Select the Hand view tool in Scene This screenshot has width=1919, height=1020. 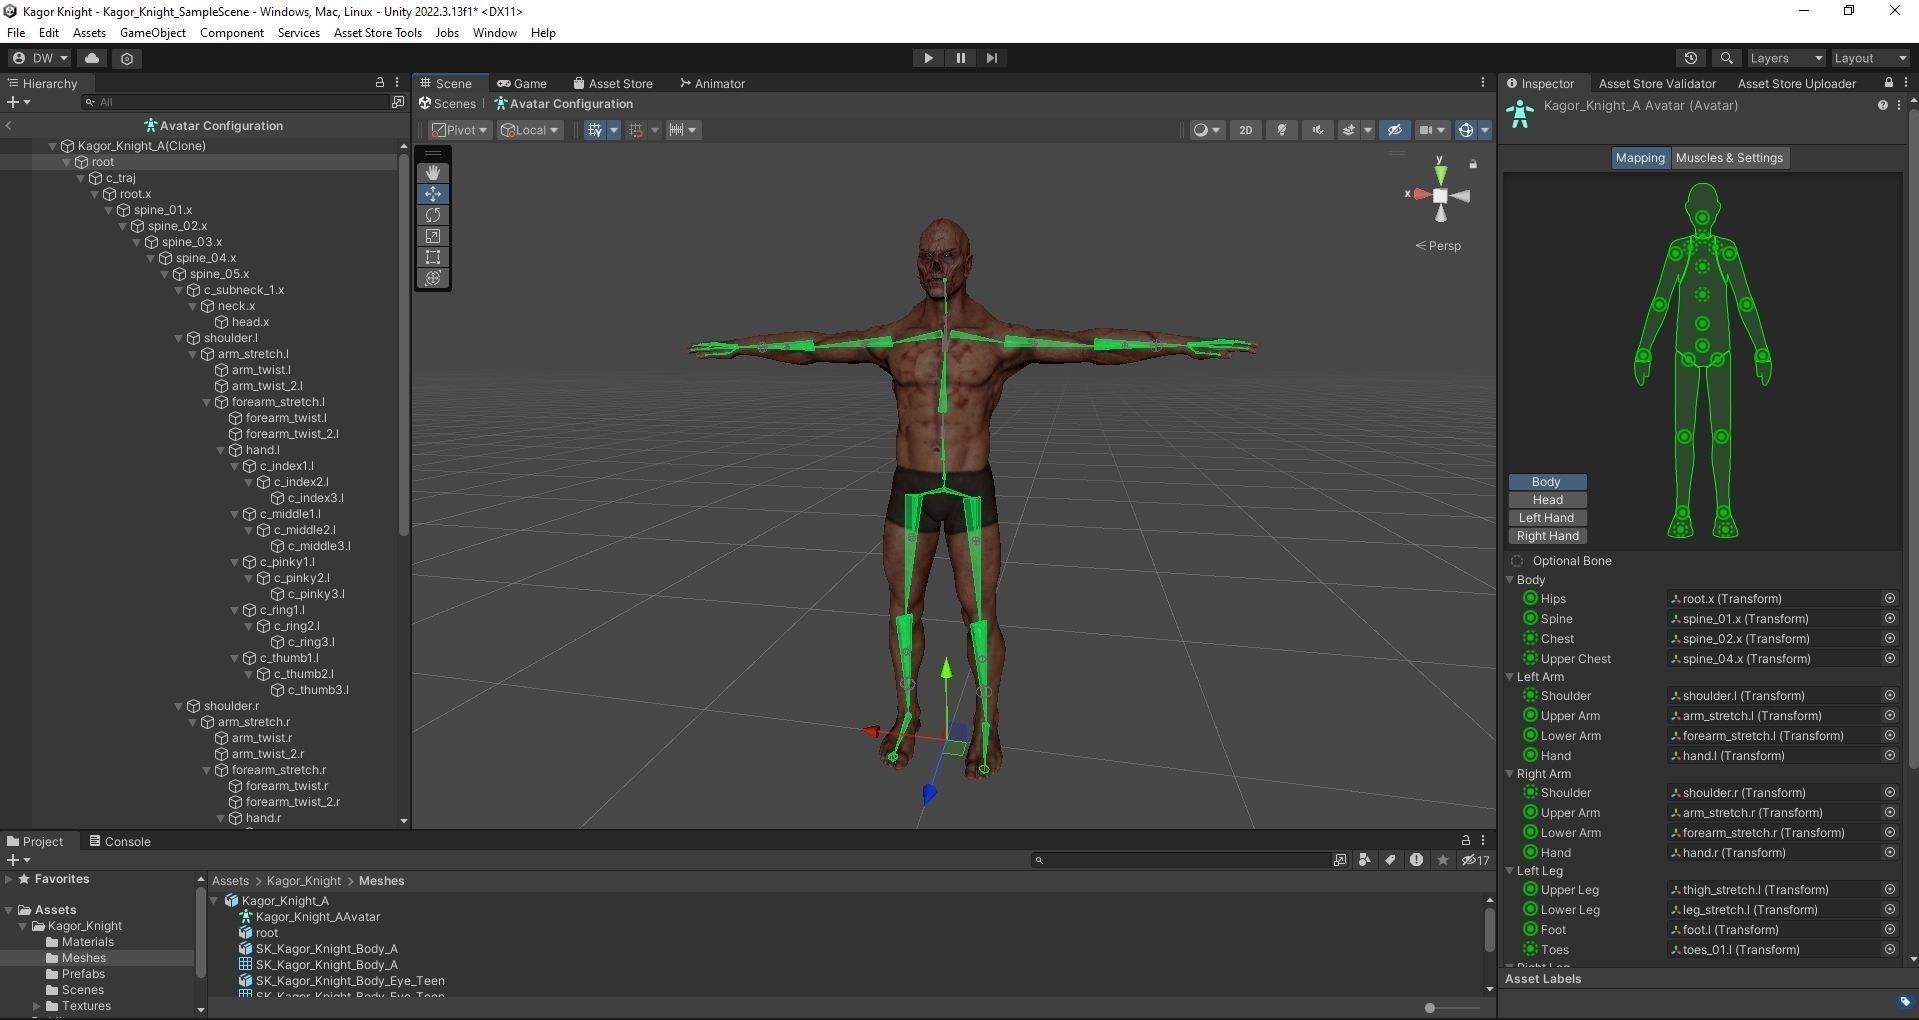[433, 173]
